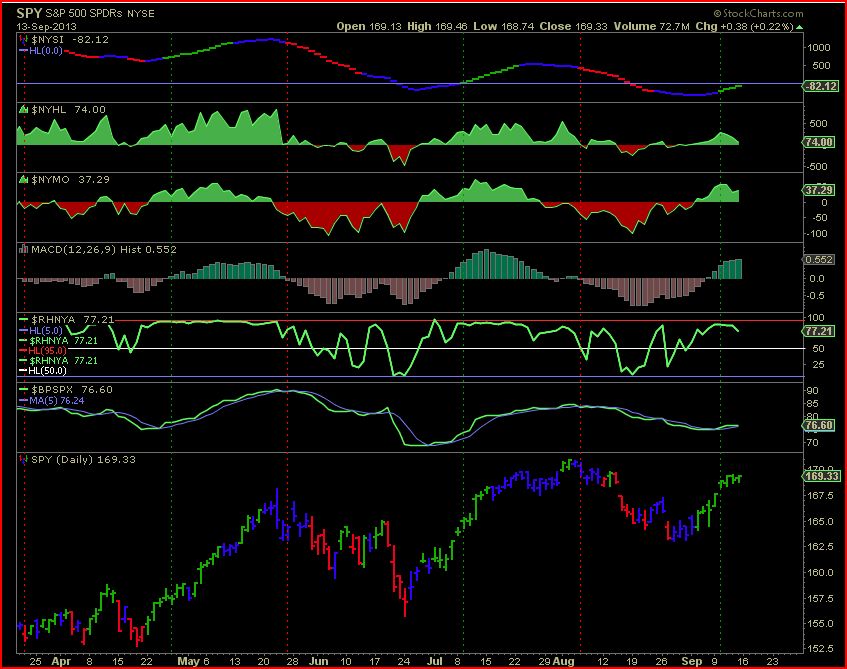Click the S&P 500 SPDRs NYSE title

pos(100,14)
